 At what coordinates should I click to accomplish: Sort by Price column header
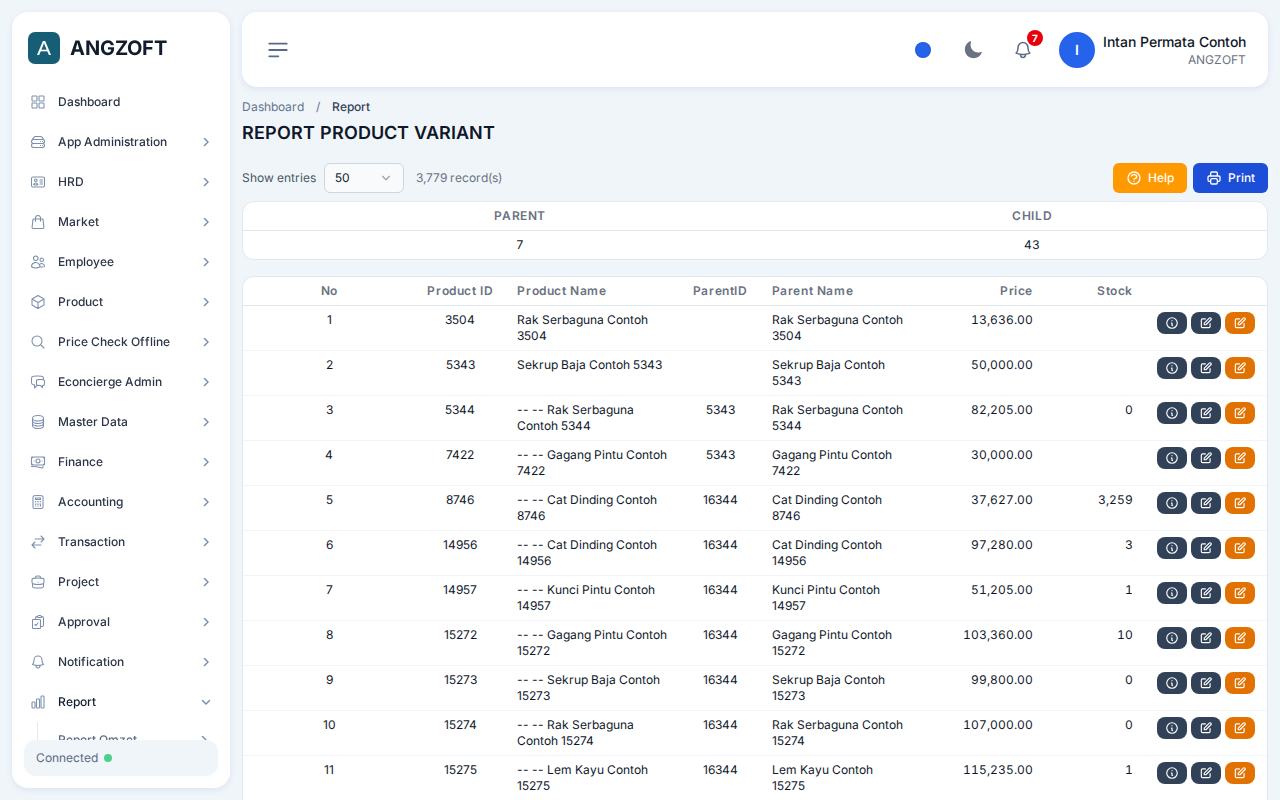tap(1016, 291)
